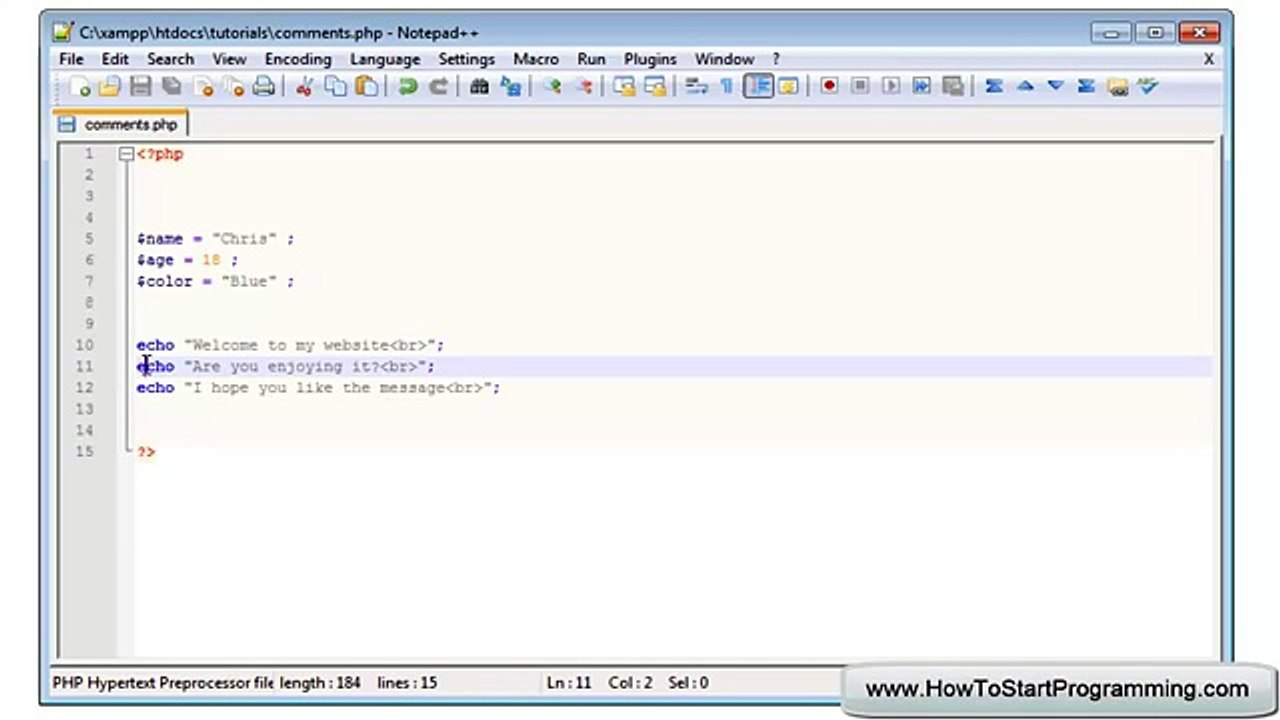Screen dimensions: 1280x720
Task: Click the "Welcome to my website" echo line
Action: (x=290, y=345)
